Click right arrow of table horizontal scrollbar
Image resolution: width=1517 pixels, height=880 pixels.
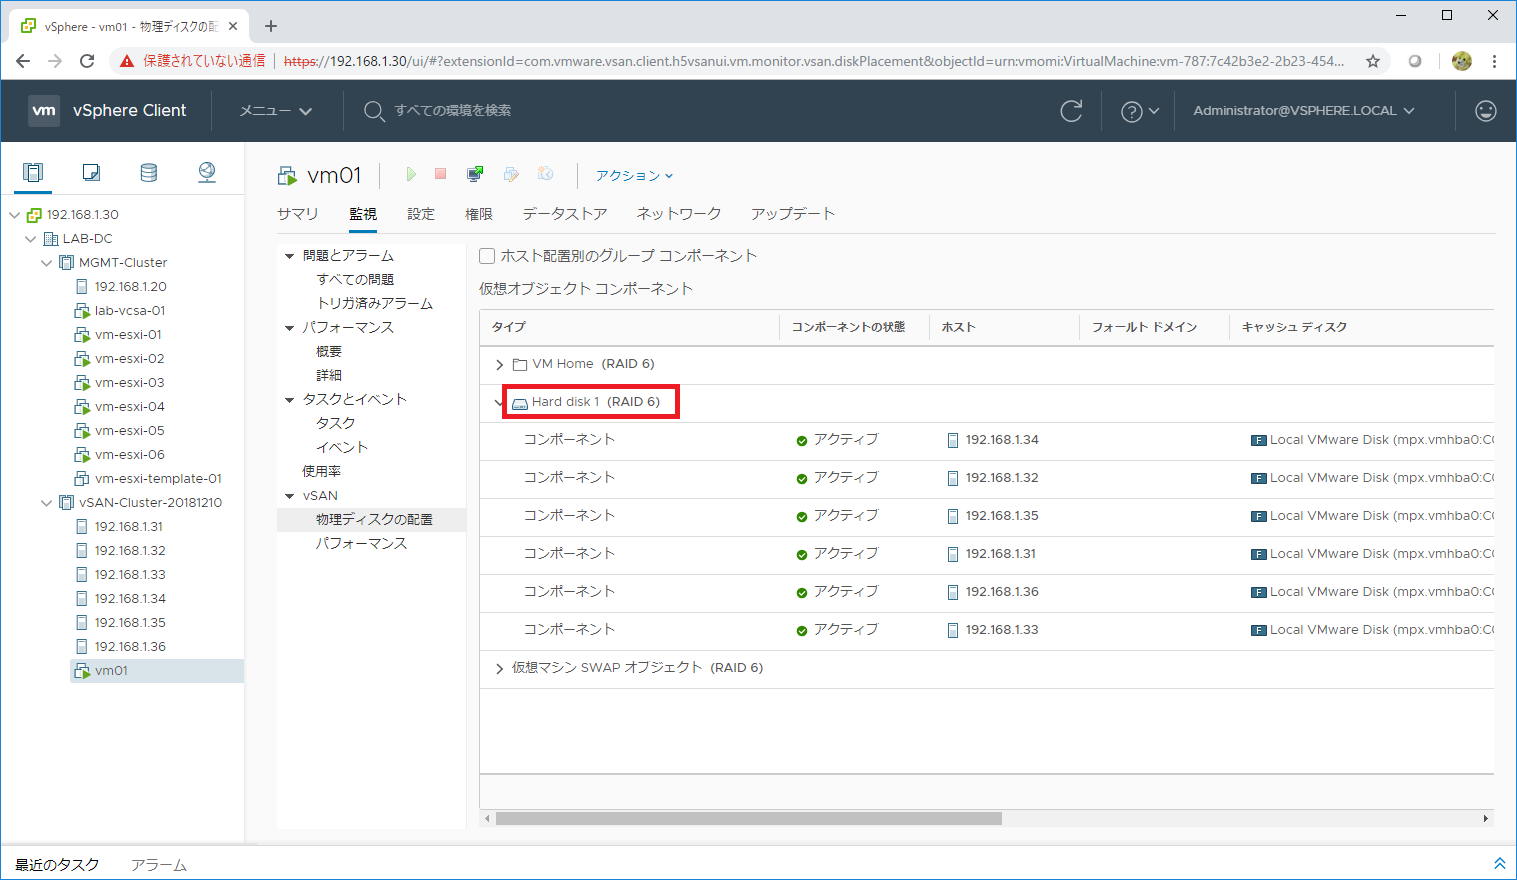[x=1486, y=819]
